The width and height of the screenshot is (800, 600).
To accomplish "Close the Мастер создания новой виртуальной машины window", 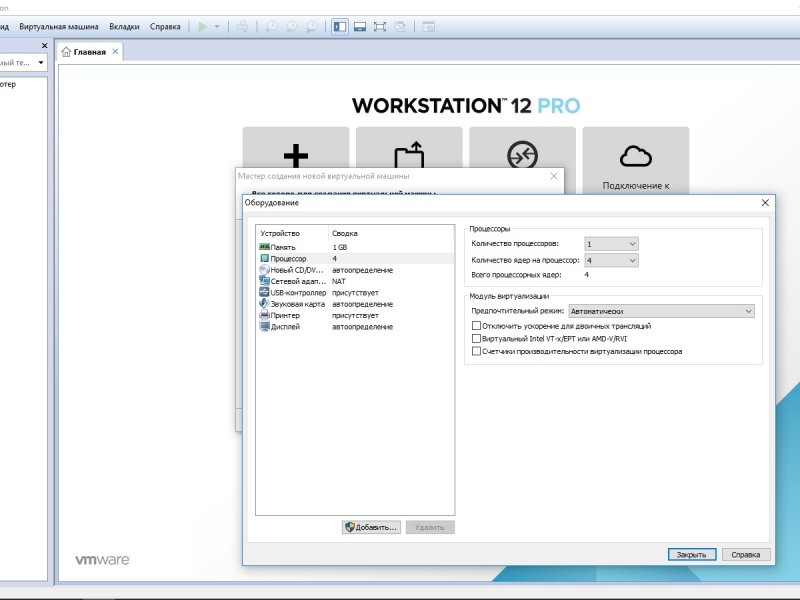I will click(x=554, y=176).
